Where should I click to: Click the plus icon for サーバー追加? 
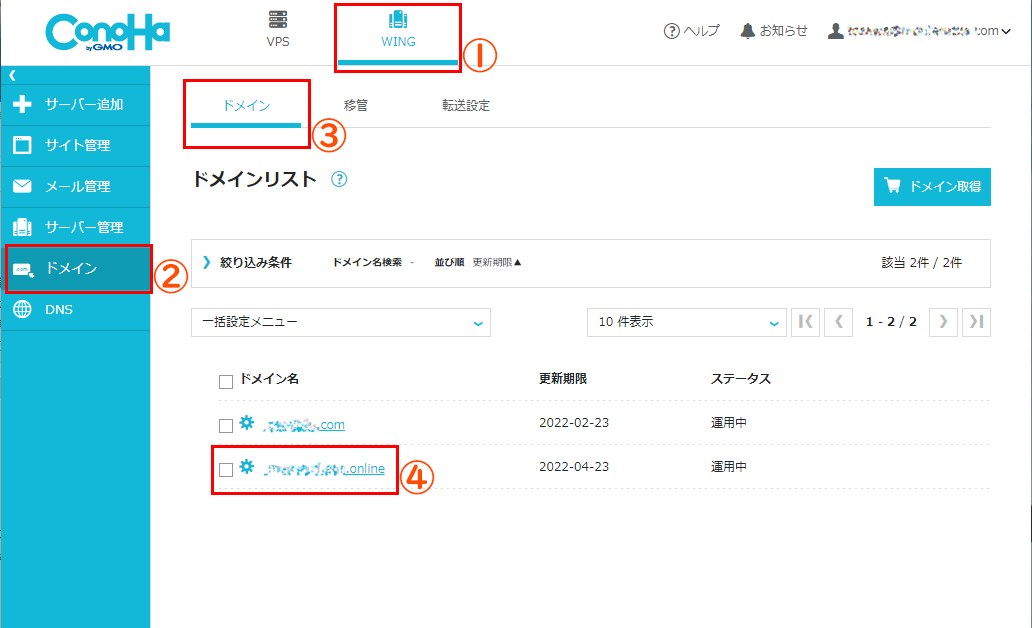click(22, 104)
